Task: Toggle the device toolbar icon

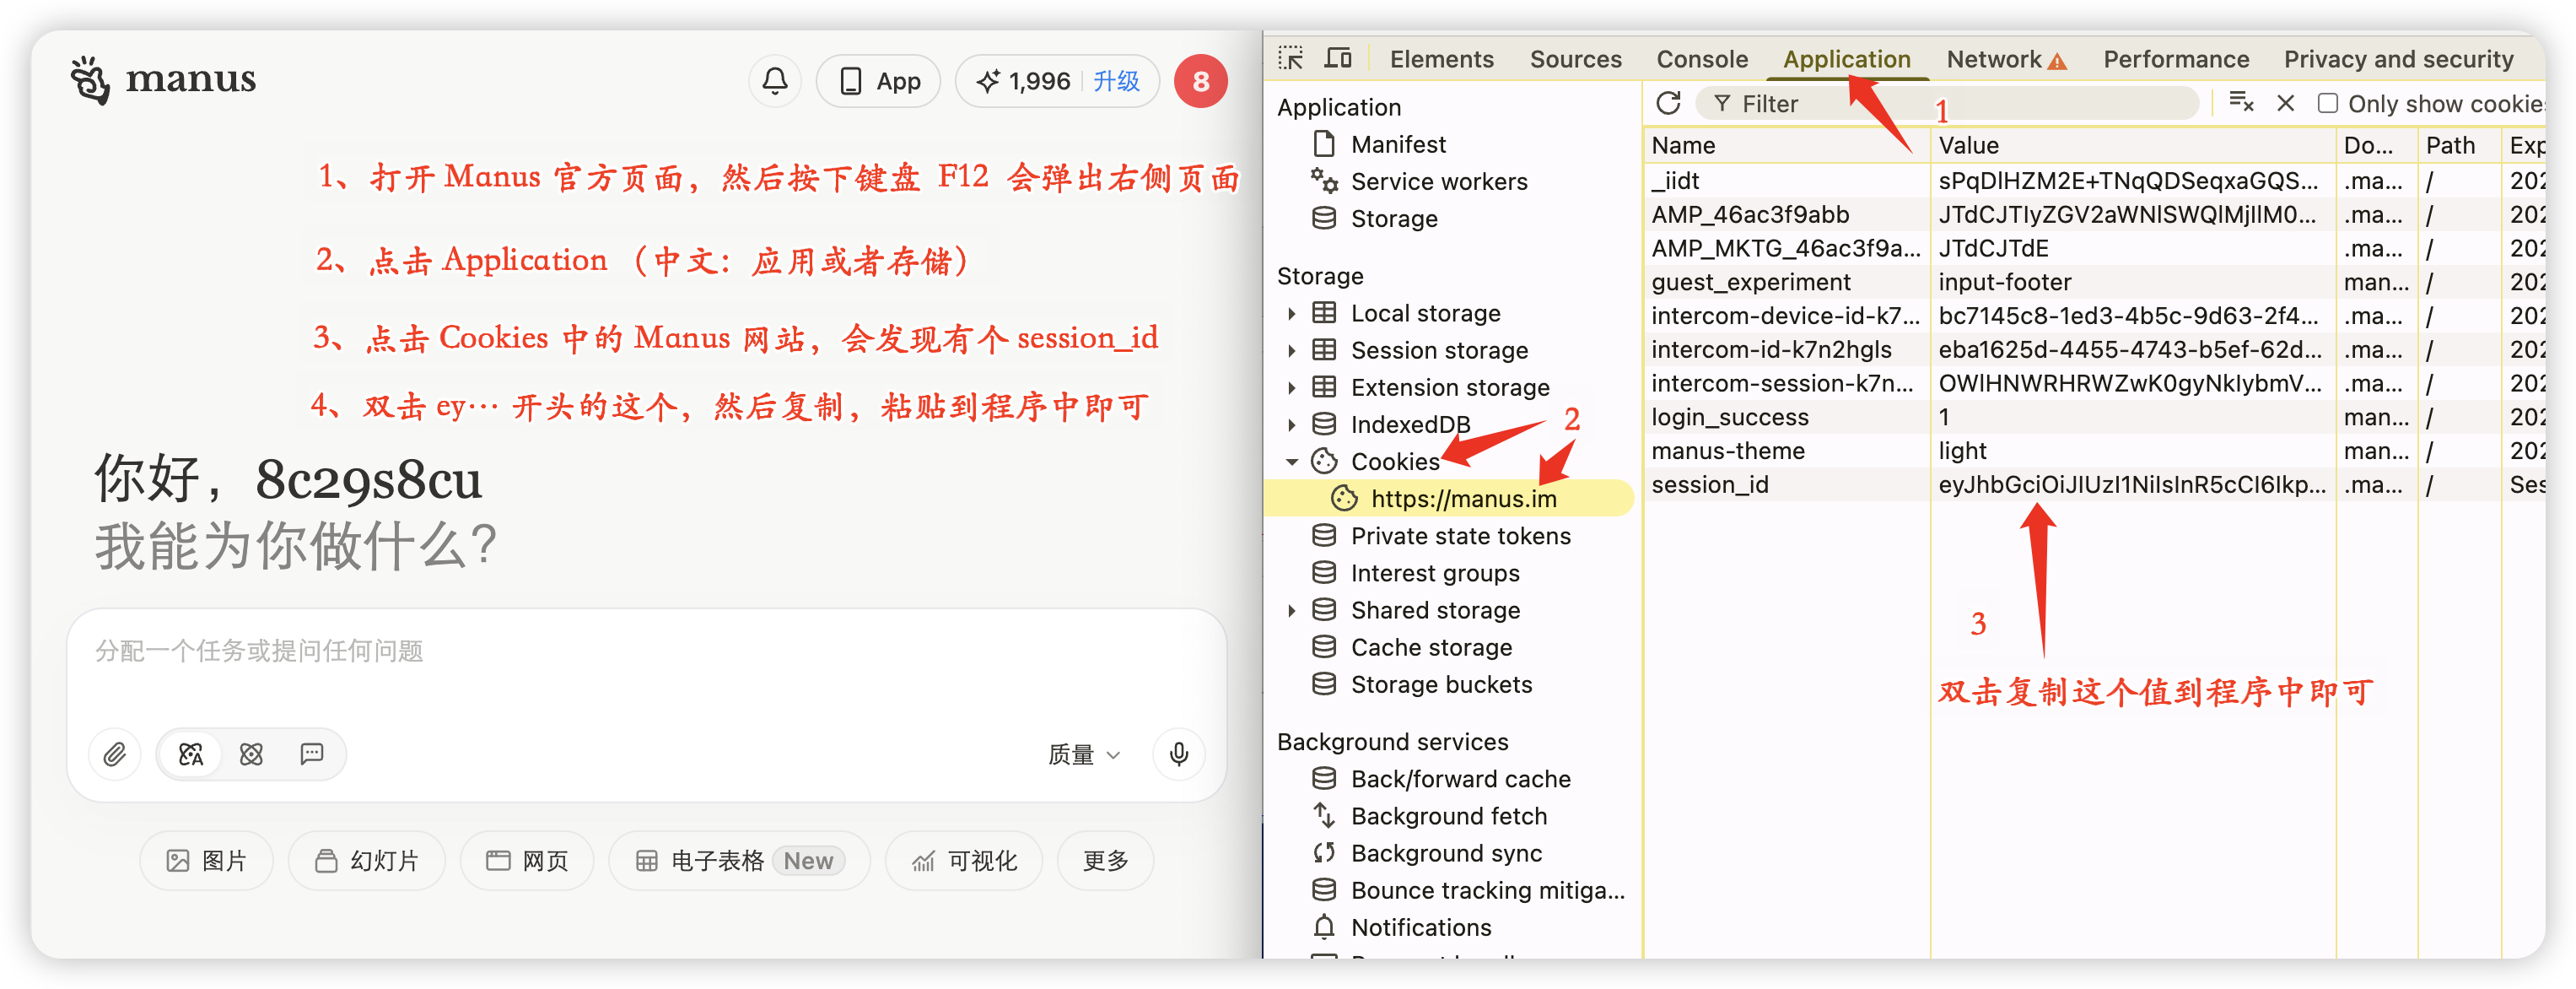Action: [1337, 59]
